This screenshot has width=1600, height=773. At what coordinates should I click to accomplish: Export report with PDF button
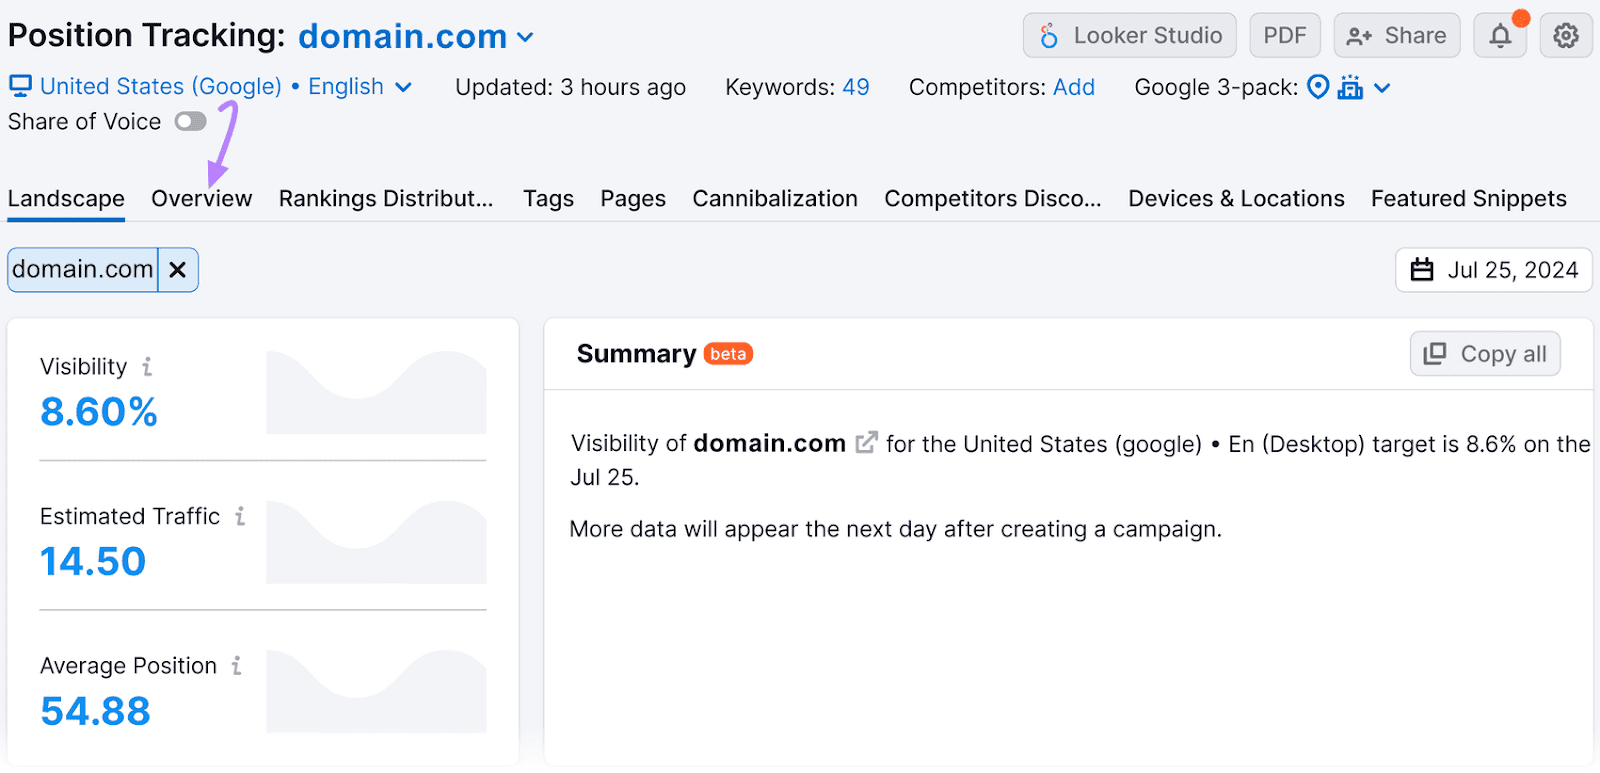[1285, 36]
